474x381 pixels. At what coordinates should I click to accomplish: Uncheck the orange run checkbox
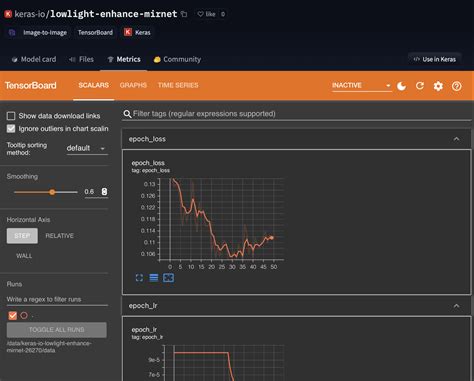pos(12,315)
